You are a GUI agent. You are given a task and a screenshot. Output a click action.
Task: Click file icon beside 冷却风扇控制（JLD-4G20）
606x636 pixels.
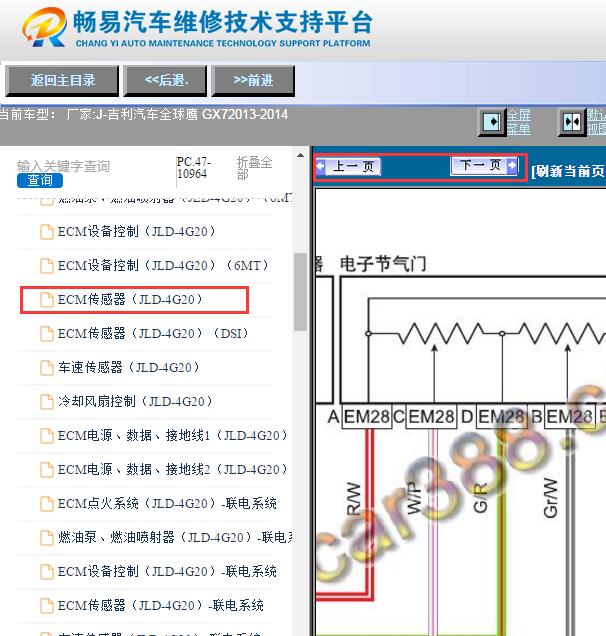pyautogui.click(x=47, y=402)
